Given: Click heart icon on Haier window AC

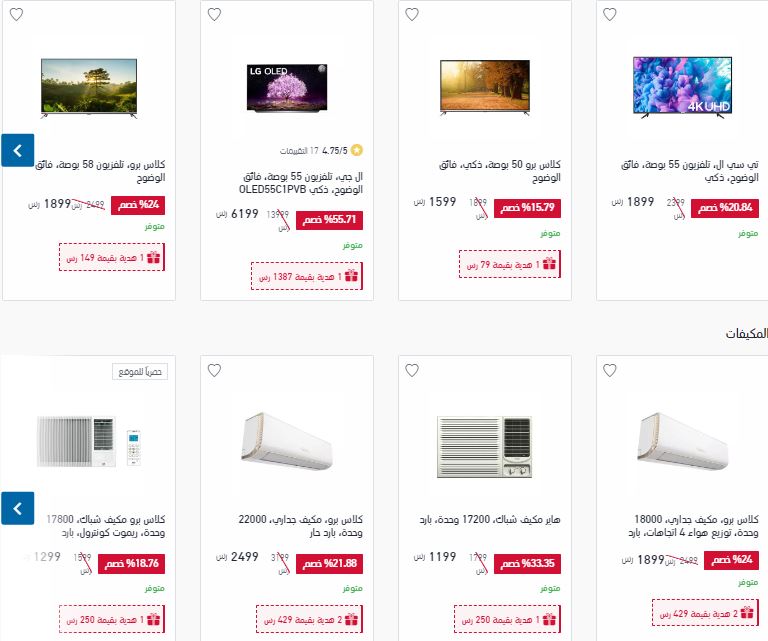Looking at the screenshot, I should tap(412, 371).
